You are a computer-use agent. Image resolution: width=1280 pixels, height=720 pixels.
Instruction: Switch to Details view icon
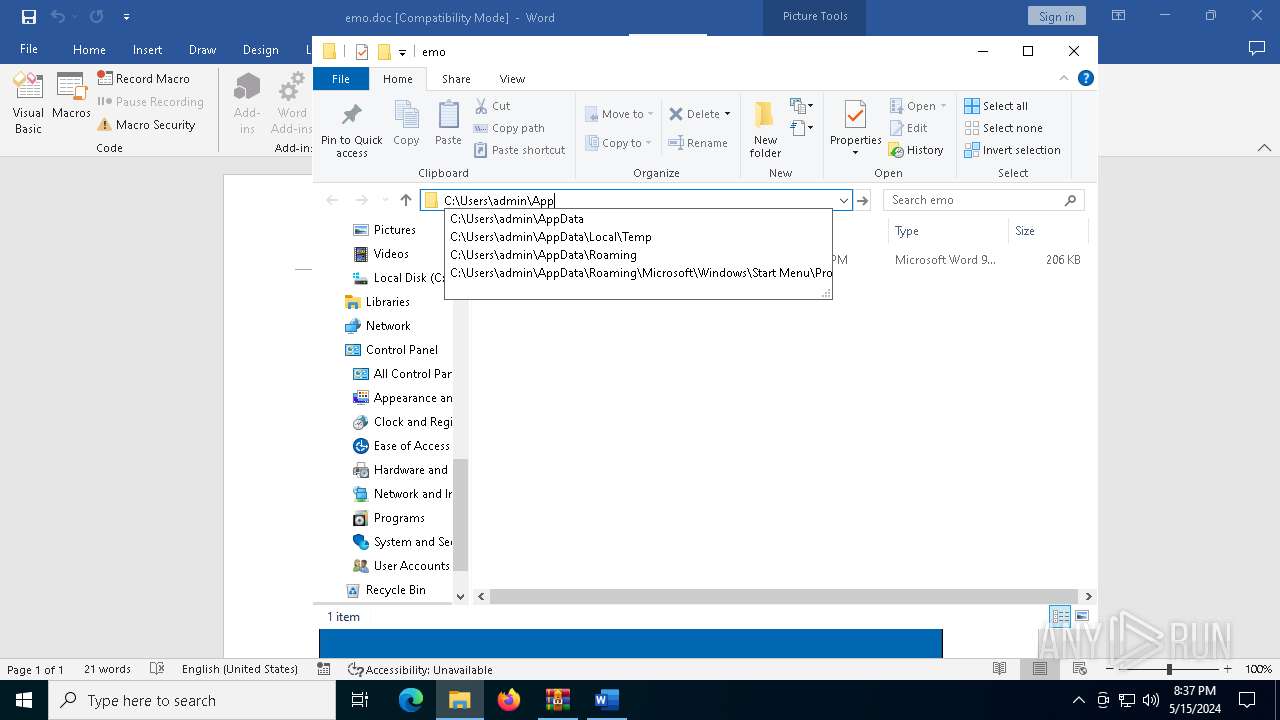(1060, 616)
